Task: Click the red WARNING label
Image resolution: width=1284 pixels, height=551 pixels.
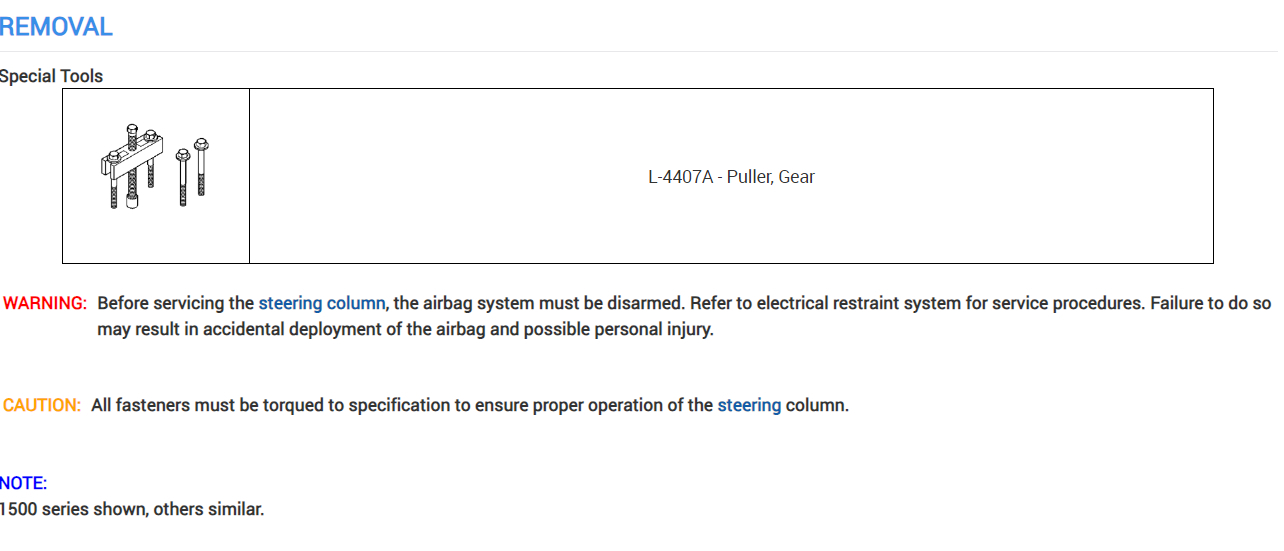Action: pos(45,303)
